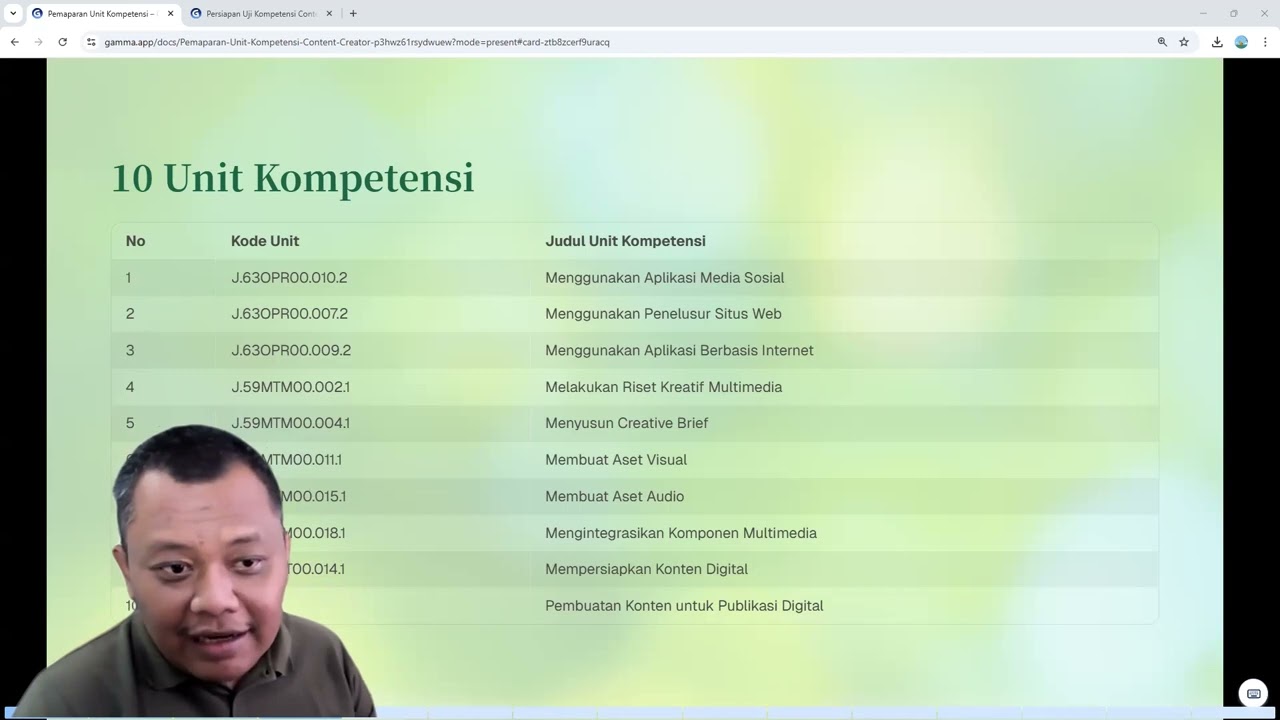Click 'Menyusun Creative Brief' title
This screenshot has width=1280, height=720.
click(x=626, y=423)
